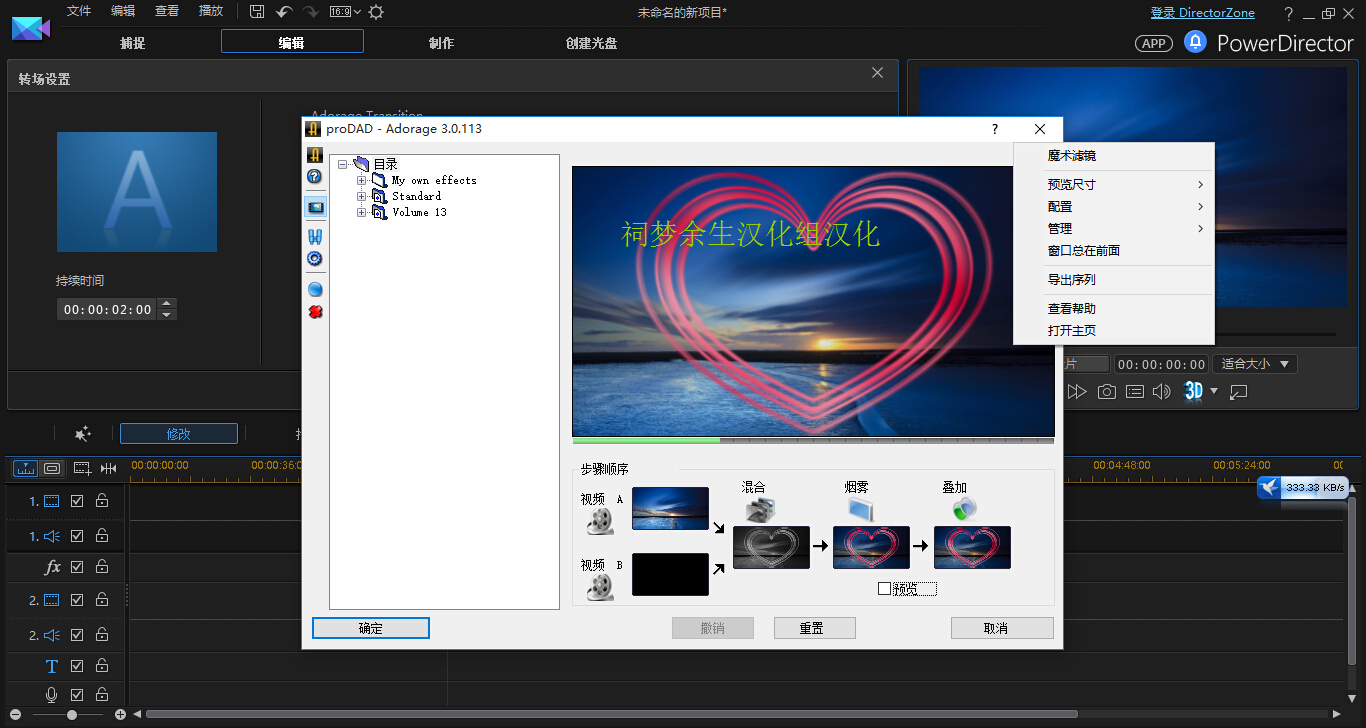Click the zoom-in plus icon on the timeline
The width and height of the screenshot is (1366, 728).
tap(120, 715)
